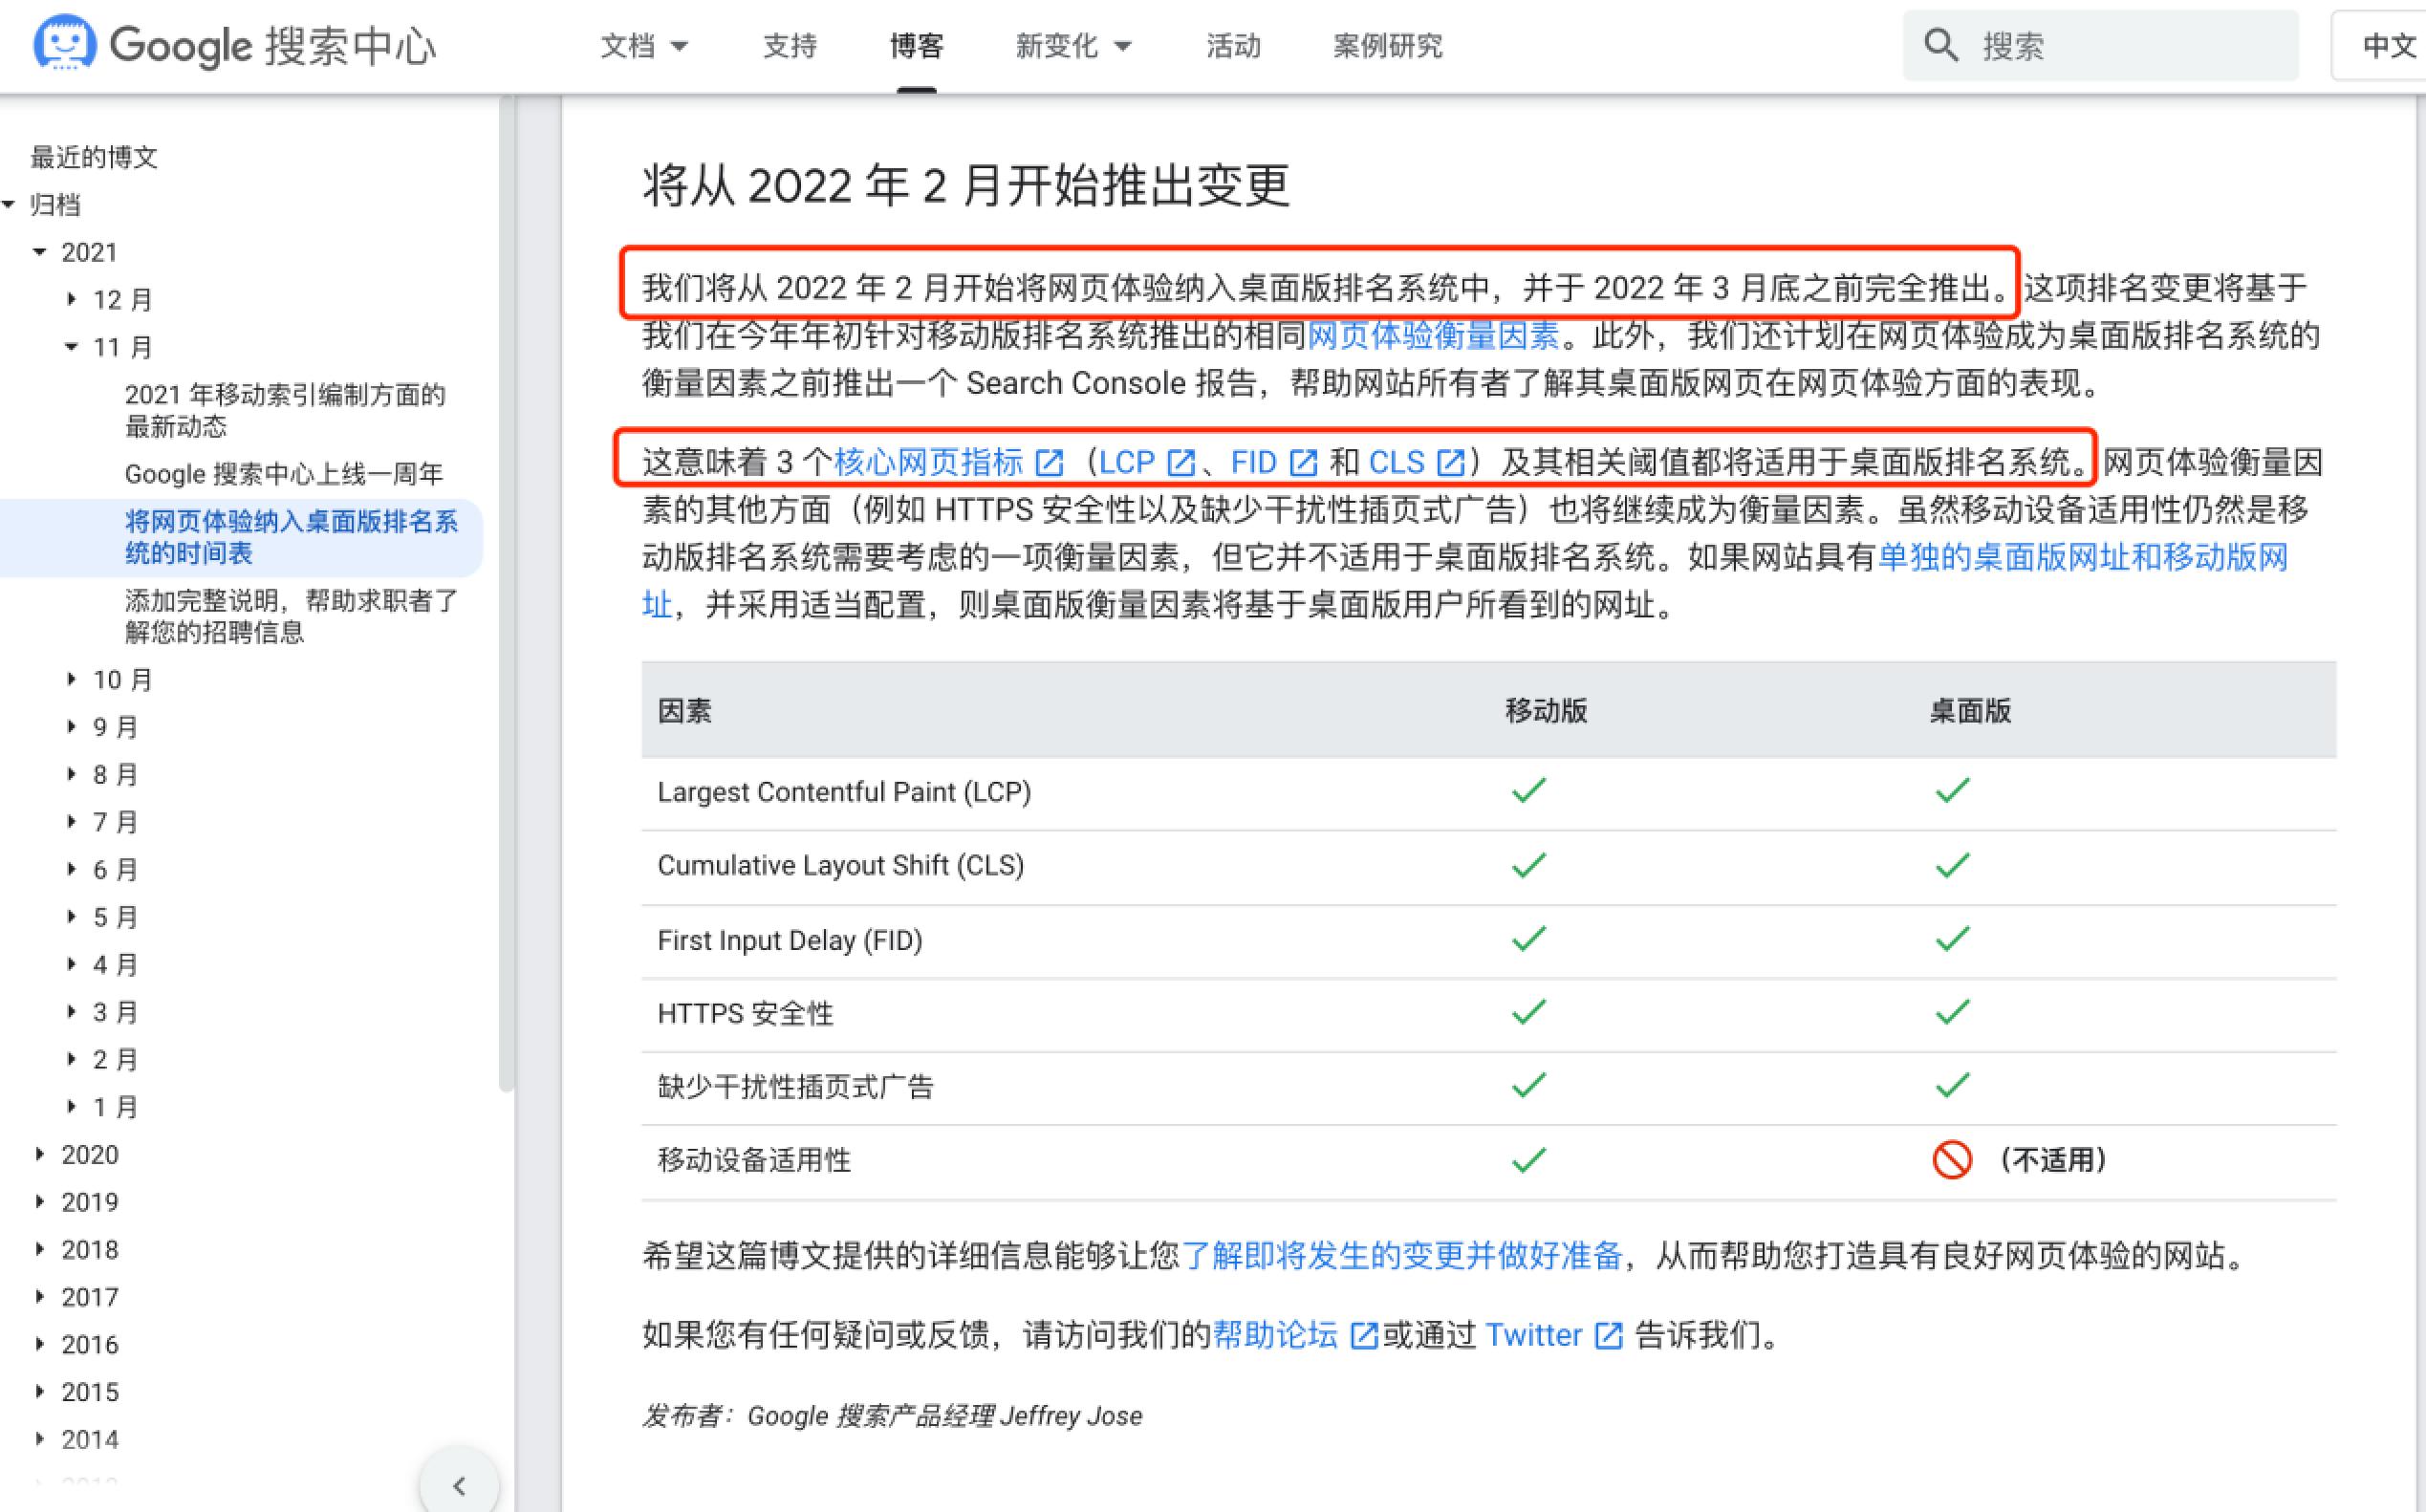The image size is (2426, 1512).
Task: Open the 新变化 dropdown menu
Action: click(x=1073, y=46)
